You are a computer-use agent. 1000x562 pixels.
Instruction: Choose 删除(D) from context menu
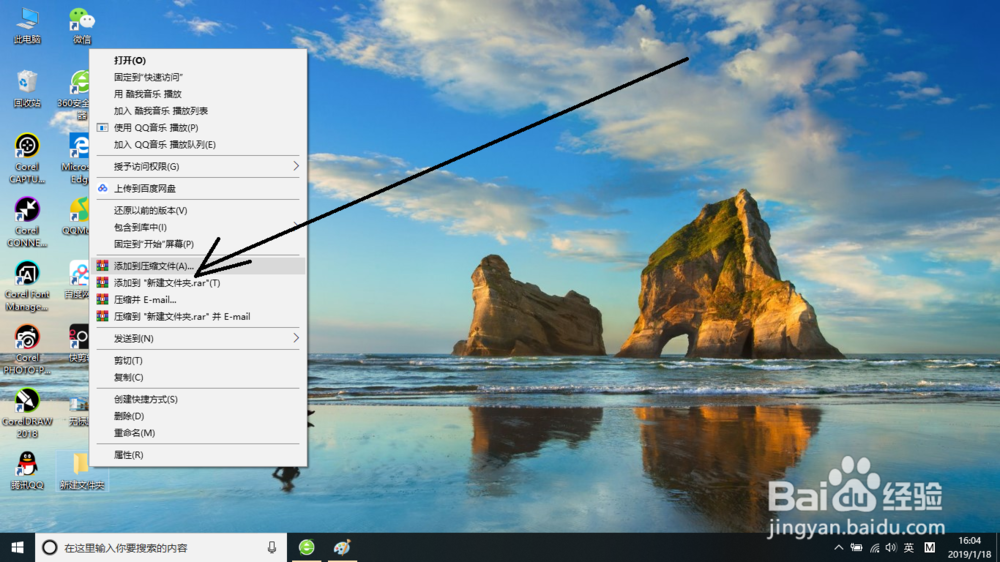pyautogui.click(x=198, y=416)
